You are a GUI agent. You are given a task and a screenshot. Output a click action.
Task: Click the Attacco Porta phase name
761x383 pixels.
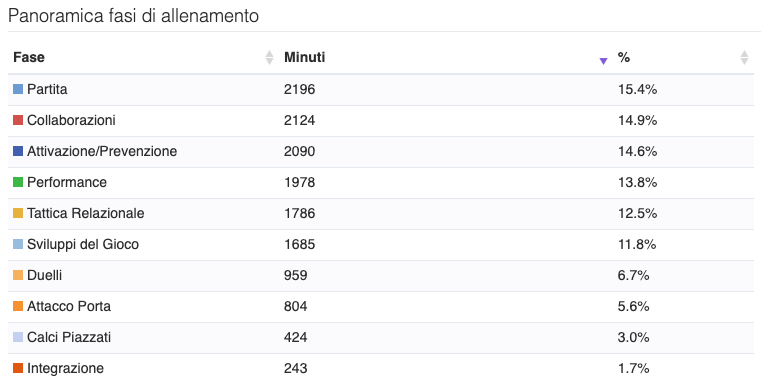(69, 306)
